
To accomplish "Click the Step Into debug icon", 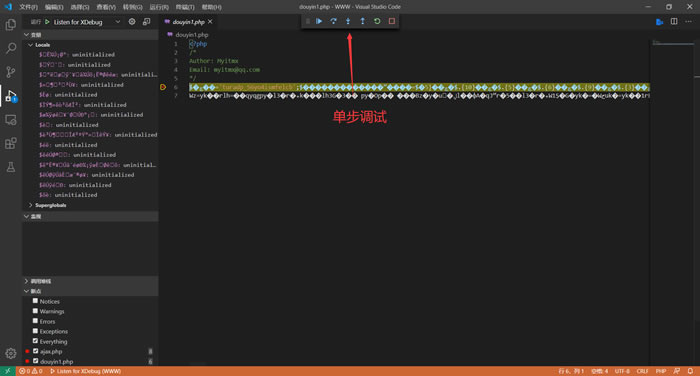I will click(x=348, y=21).
